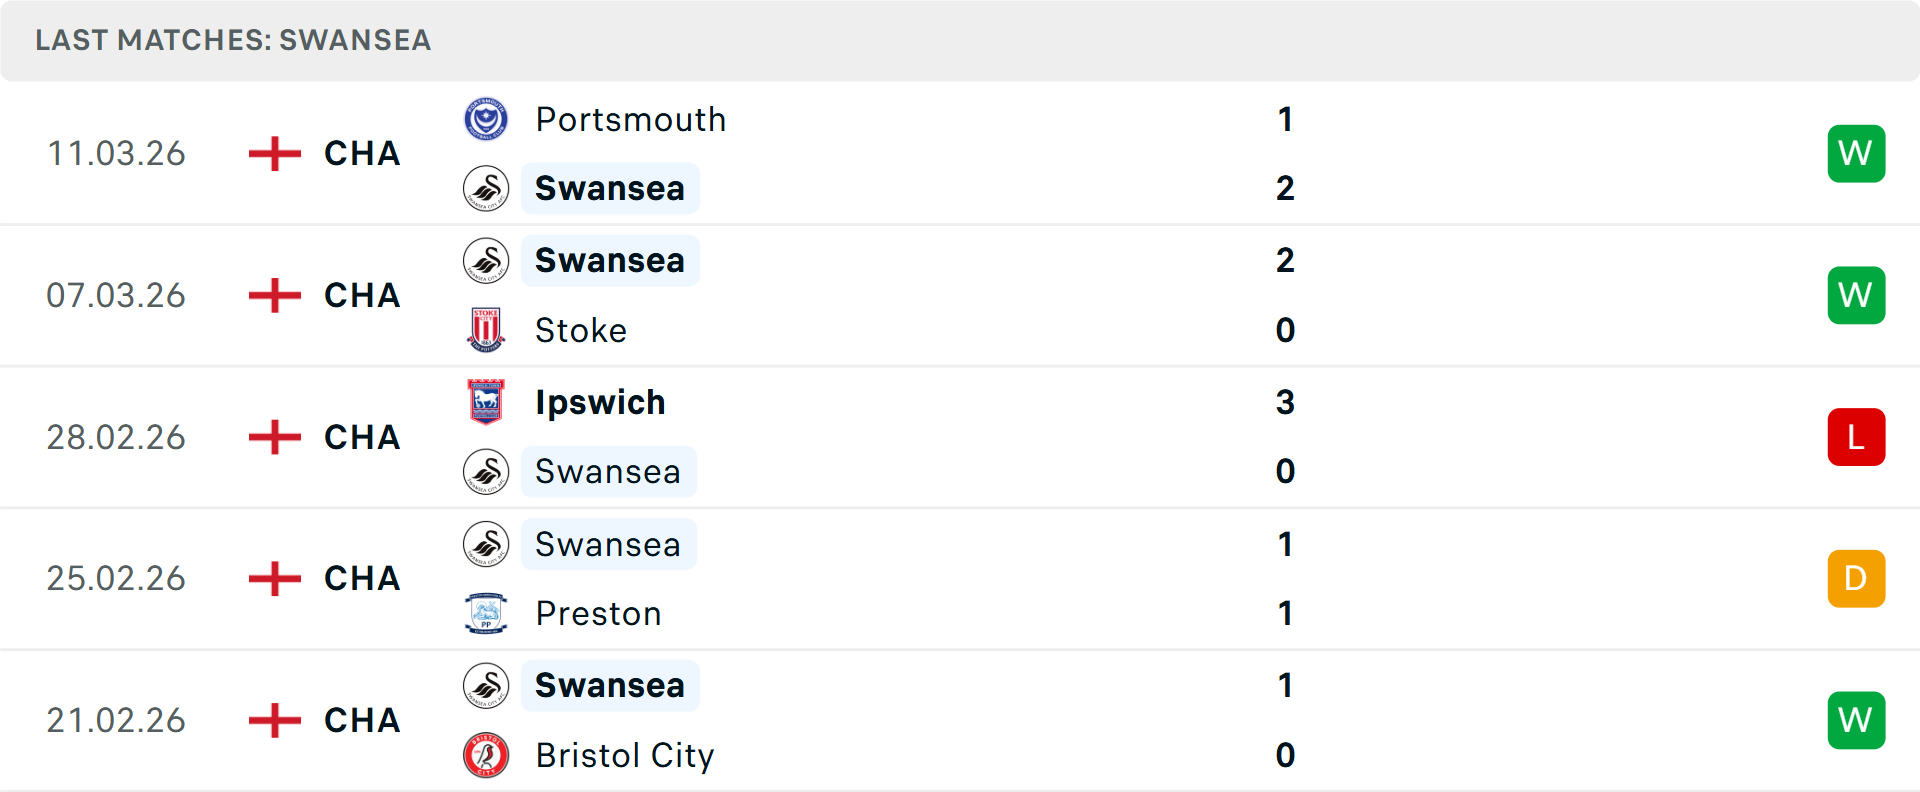Click the orange D badge for Preston match
This screenshot has width=1920, height=792.
[1856, 578]
